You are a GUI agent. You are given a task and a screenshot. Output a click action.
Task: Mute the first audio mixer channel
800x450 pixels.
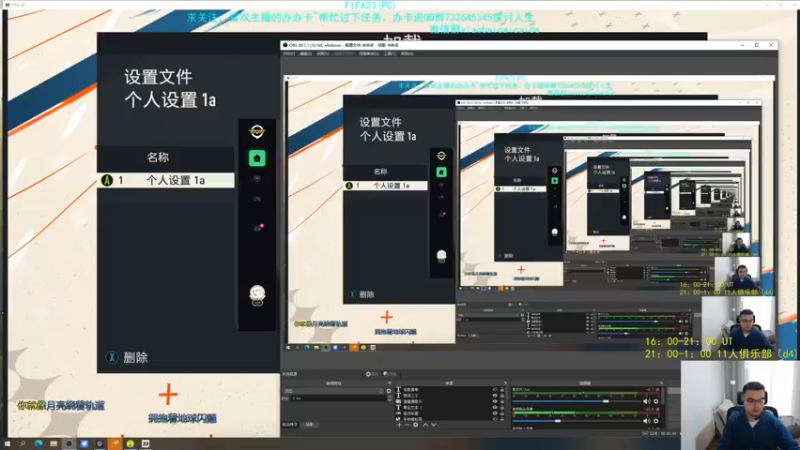[646, 402]
